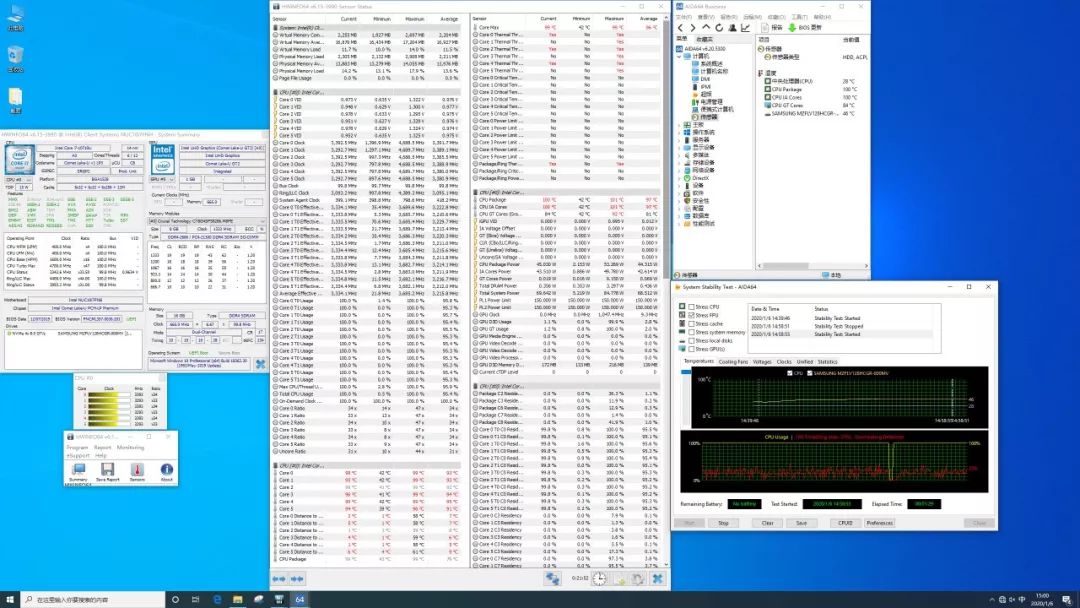Open the Monitoring menu in HWiNFO
1080x608 pixels.
tap(130, 448)
